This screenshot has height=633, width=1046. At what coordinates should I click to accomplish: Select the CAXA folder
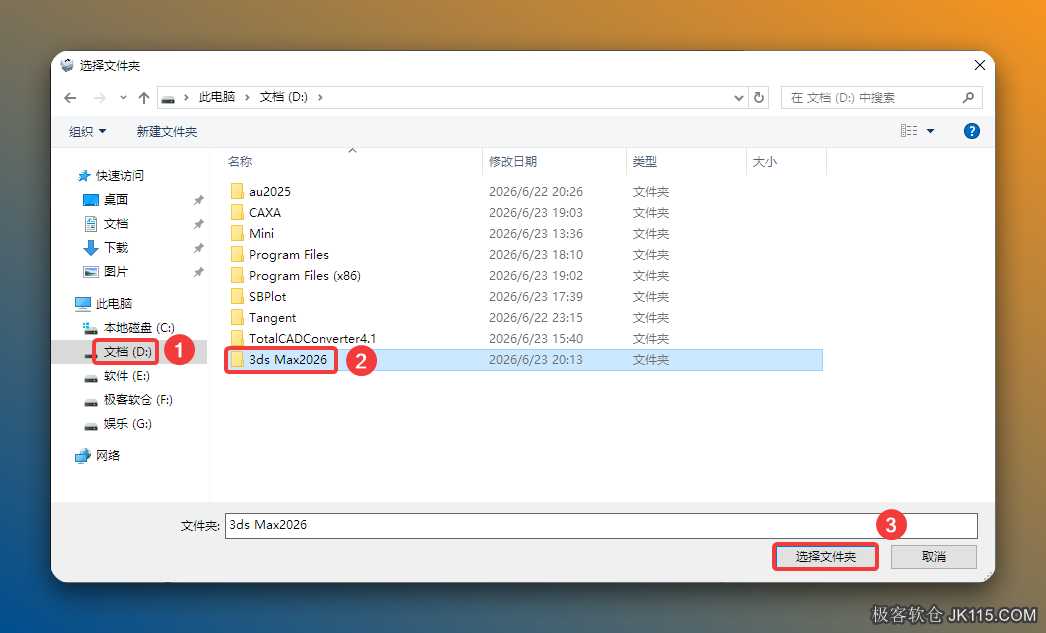[x=264, y=213]
